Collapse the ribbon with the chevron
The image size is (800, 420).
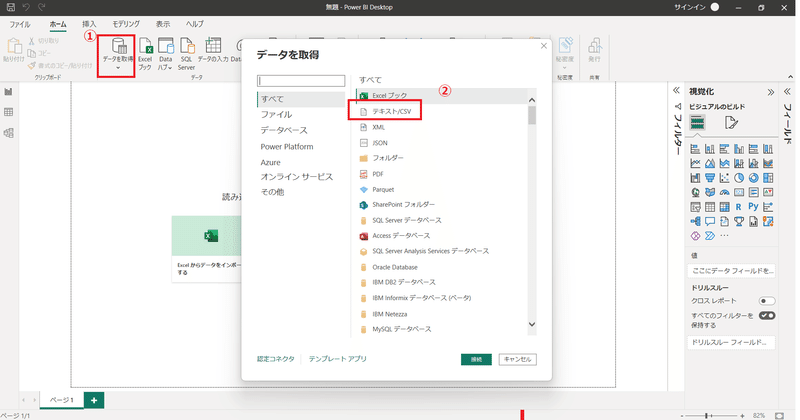pyautogui.click(x=790, y=77)
